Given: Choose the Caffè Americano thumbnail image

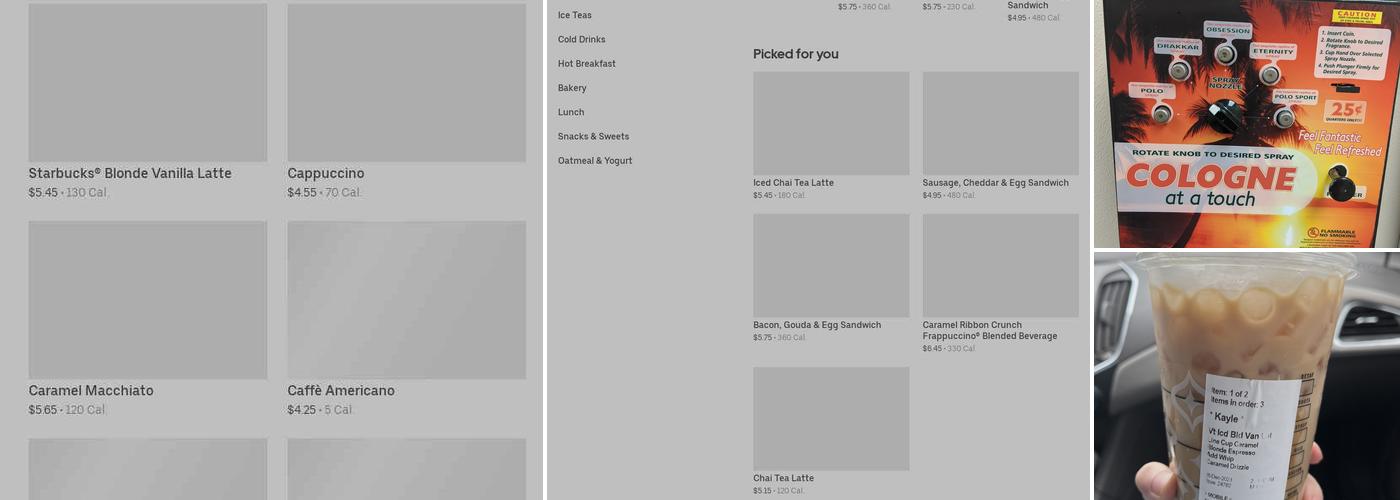Looking at the screenshot, I should pyautogui.click(x=406, y=300).
